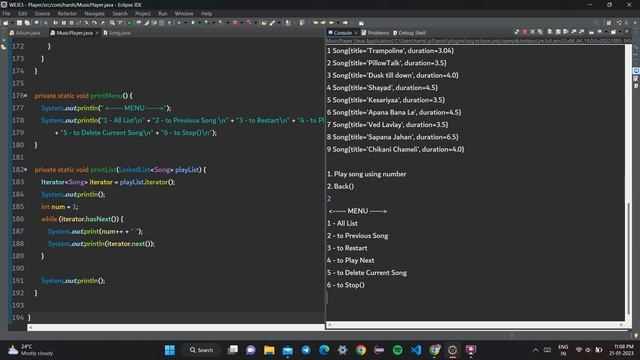Switch to the Debug Shell tab

tap(409, 33)
